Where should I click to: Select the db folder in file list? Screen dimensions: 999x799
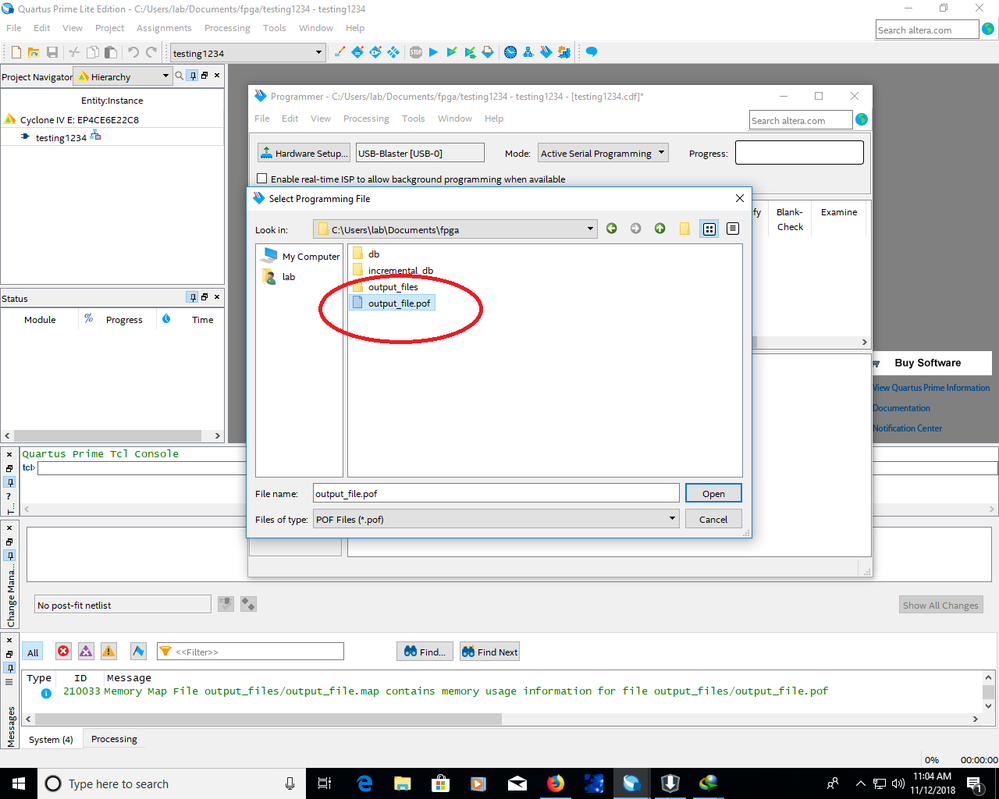366,254
